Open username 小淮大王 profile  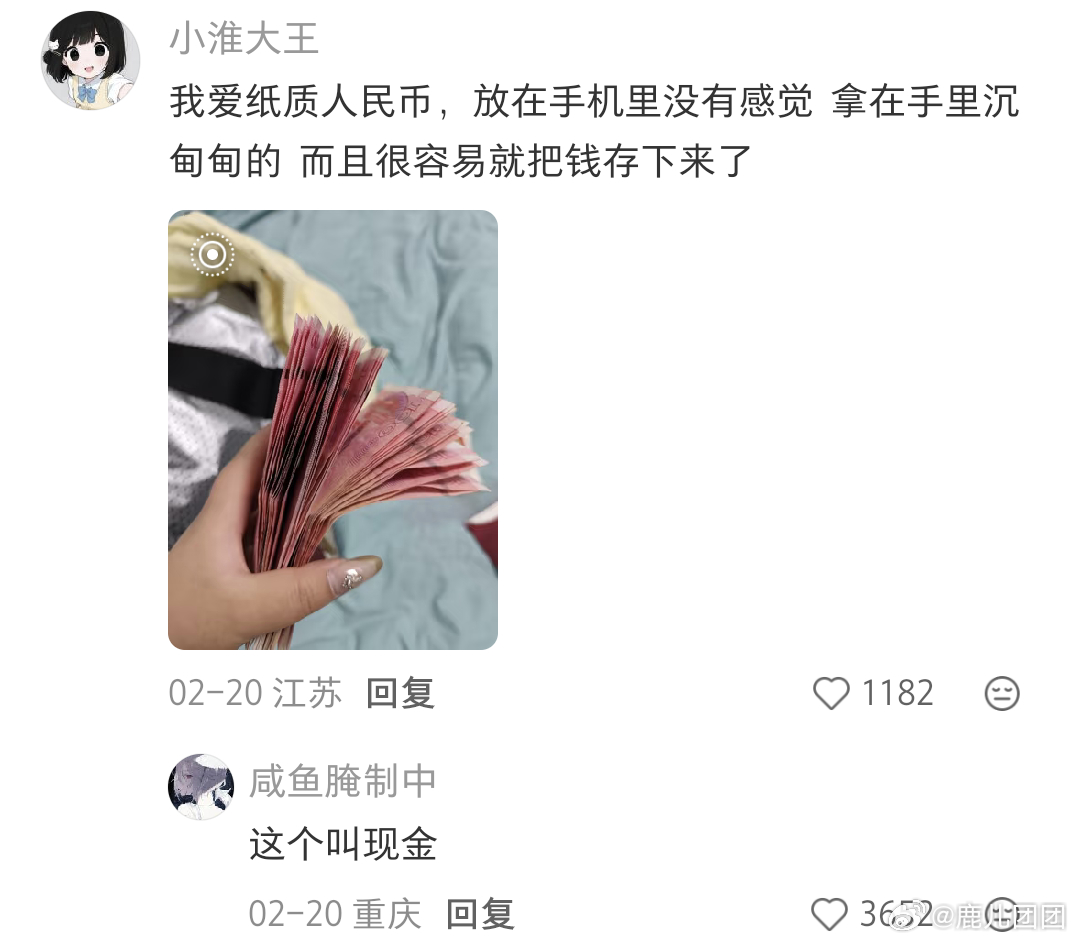[244, 38]
